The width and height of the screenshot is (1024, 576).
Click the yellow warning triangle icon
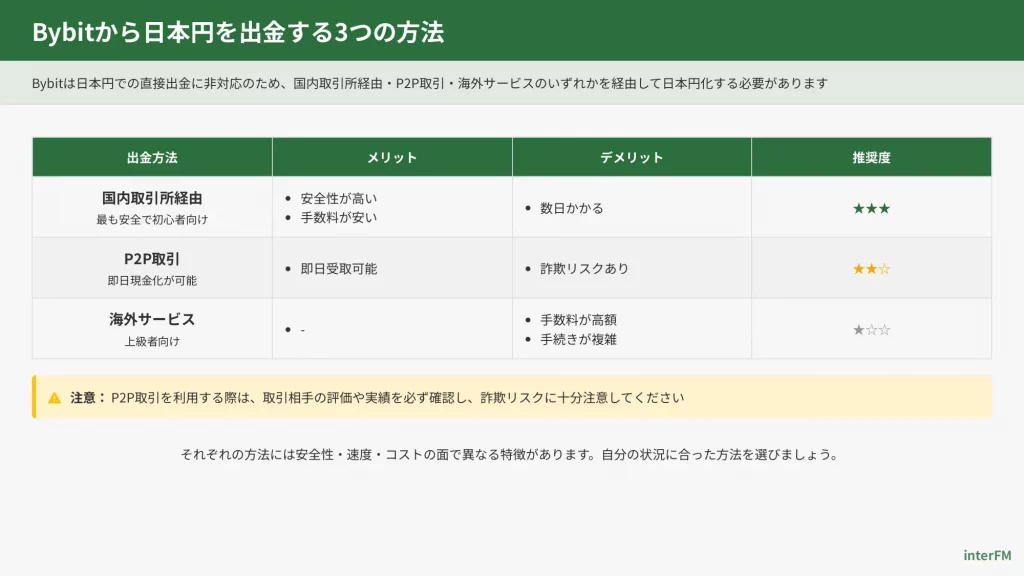coord(54,397)
